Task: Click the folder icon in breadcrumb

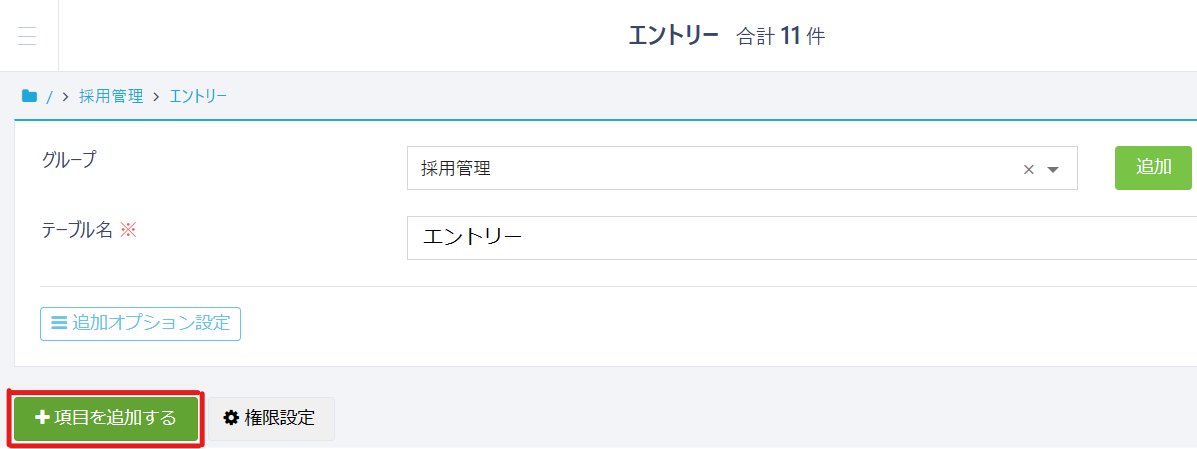Action: tap(29, 97)
